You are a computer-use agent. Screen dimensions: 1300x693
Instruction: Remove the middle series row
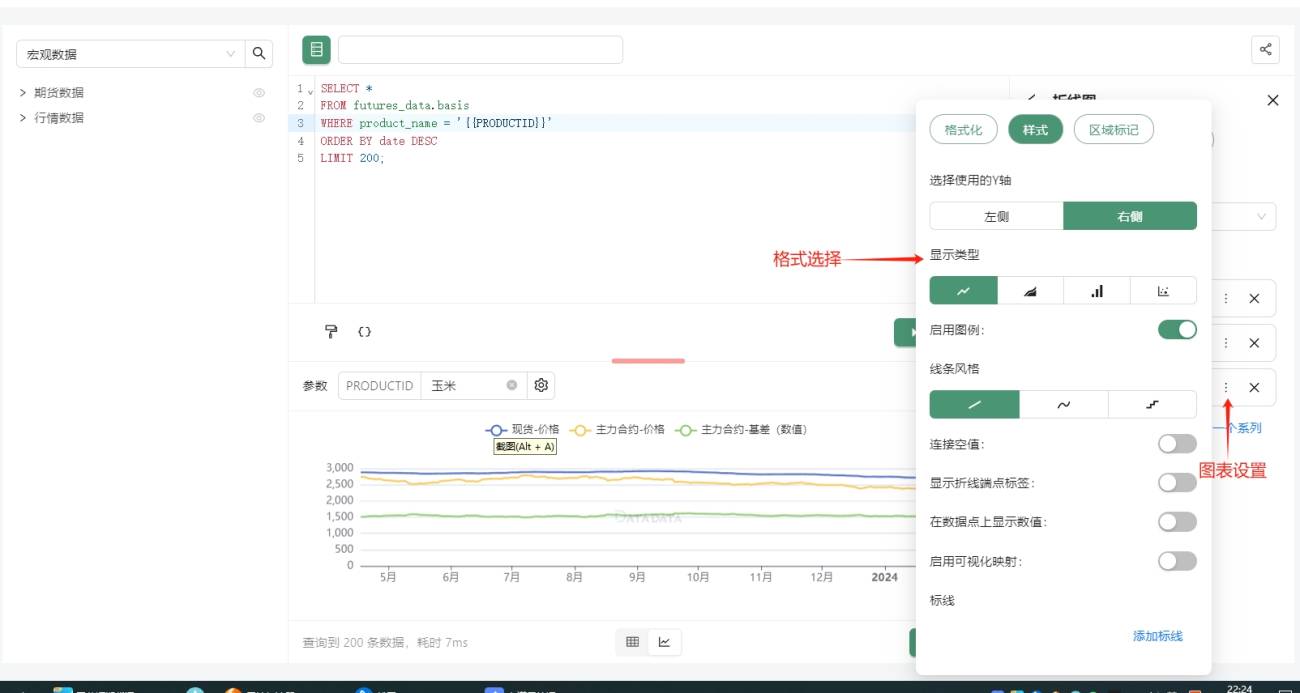[1254, 343]
